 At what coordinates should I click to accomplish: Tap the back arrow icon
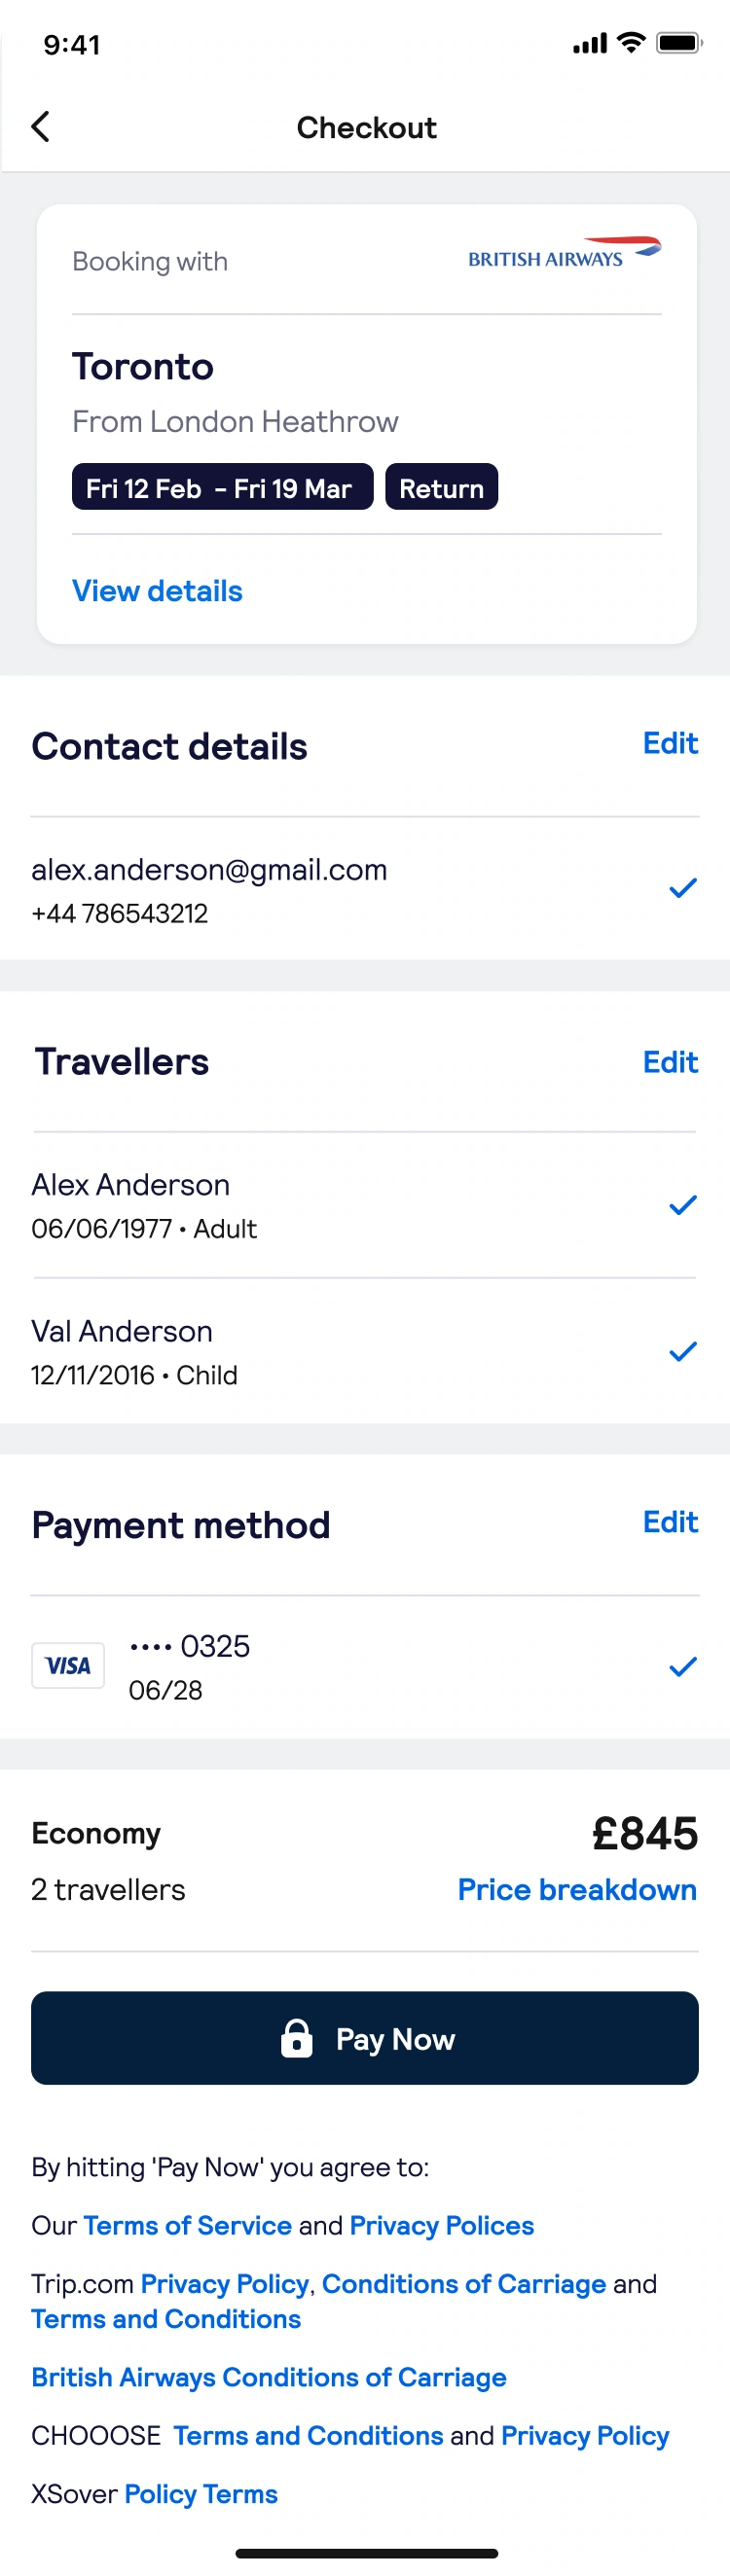click(x=40, y=127)
